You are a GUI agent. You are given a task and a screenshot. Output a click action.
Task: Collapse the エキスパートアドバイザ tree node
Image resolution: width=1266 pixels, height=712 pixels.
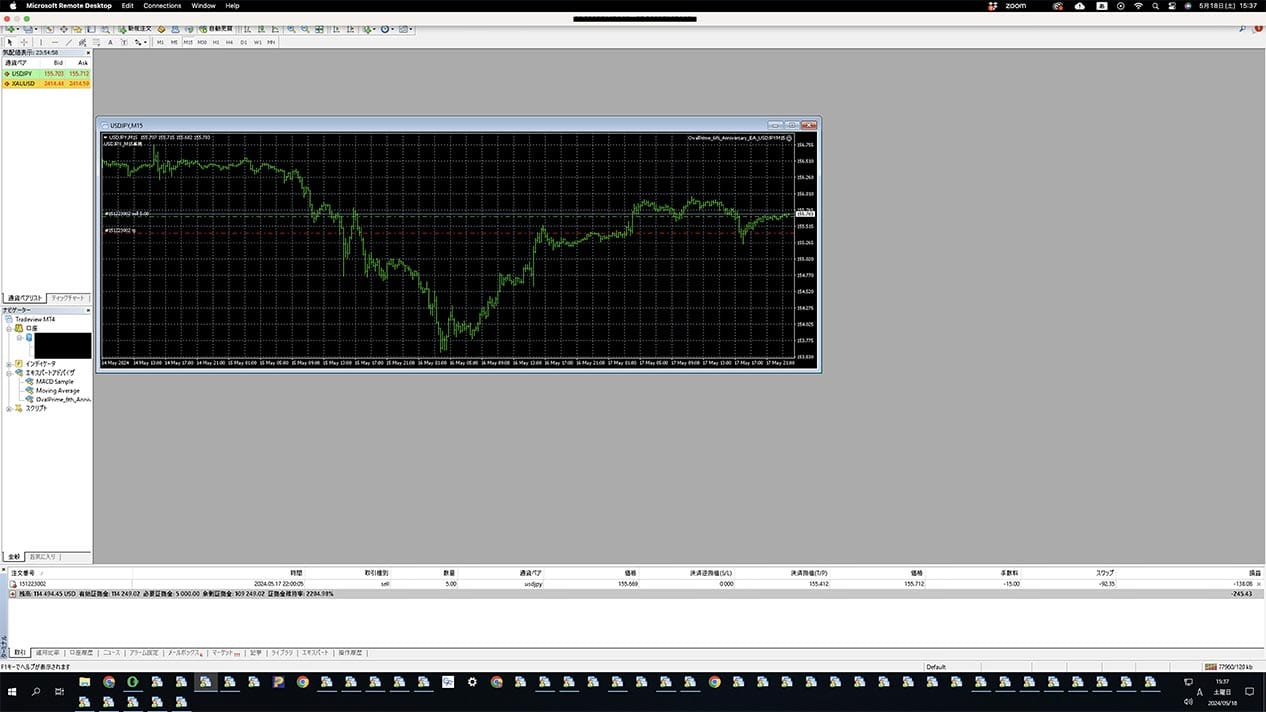click(x=8, y=372)
